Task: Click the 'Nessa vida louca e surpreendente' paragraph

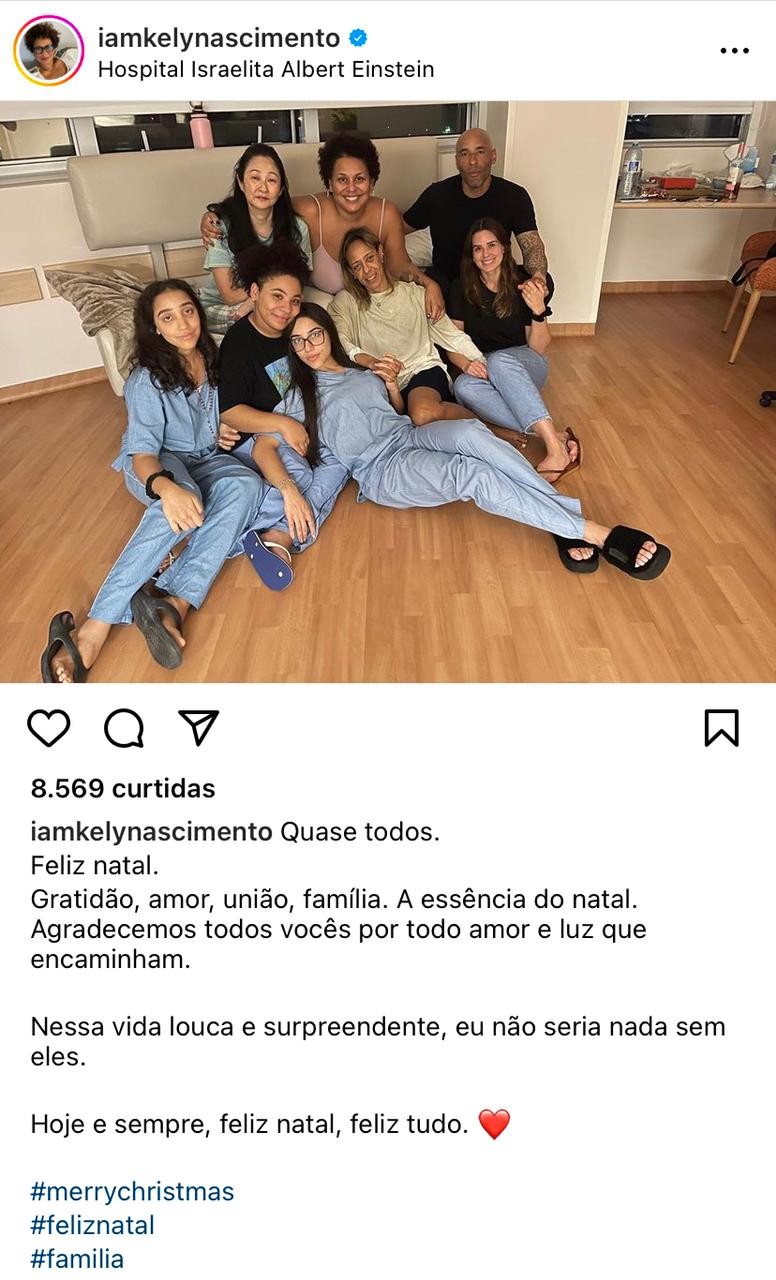Action: (378, 1041)
